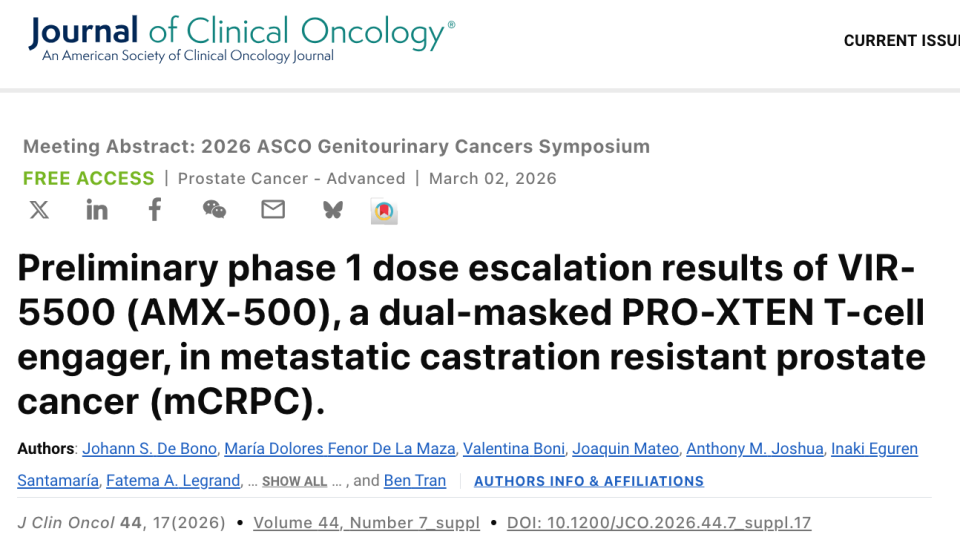Share article via WeChat icon
Screen dimensions: 960x540
pyautogui.click(x=214, y=210)
